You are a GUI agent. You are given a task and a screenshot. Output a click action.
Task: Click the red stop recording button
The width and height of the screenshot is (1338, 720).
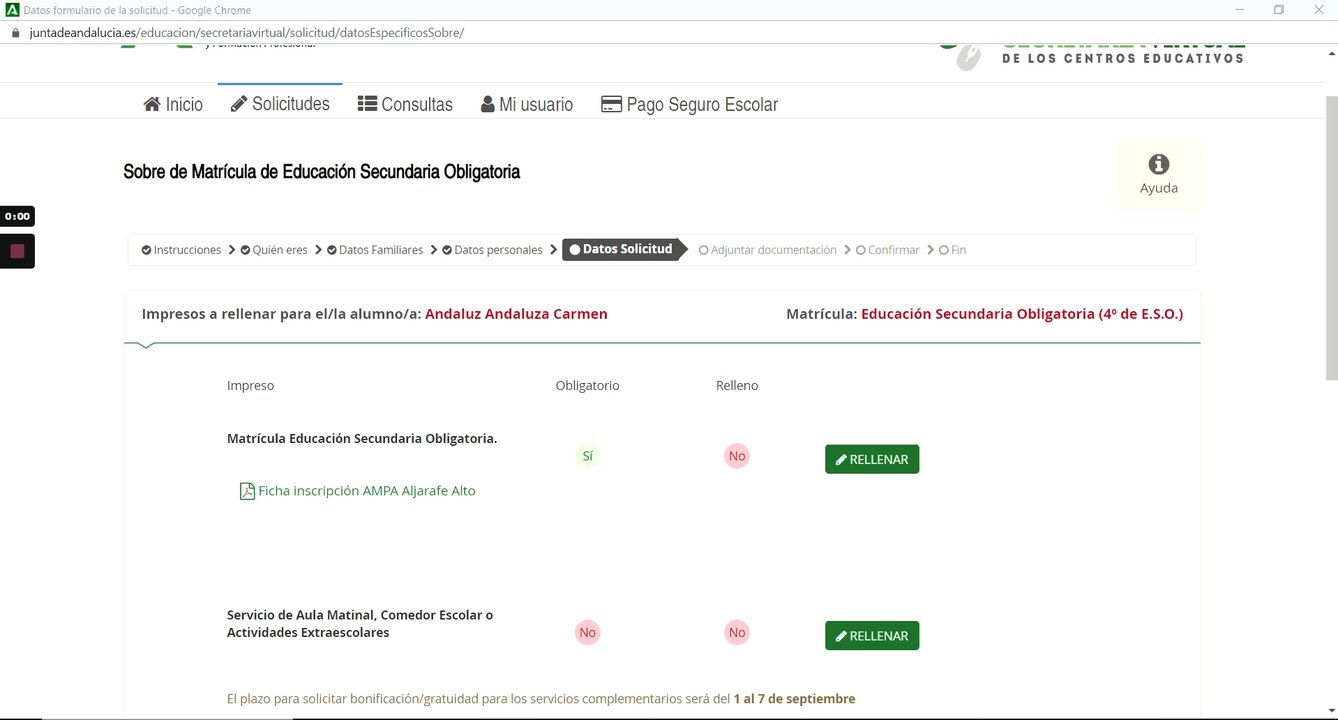(17, 251)
